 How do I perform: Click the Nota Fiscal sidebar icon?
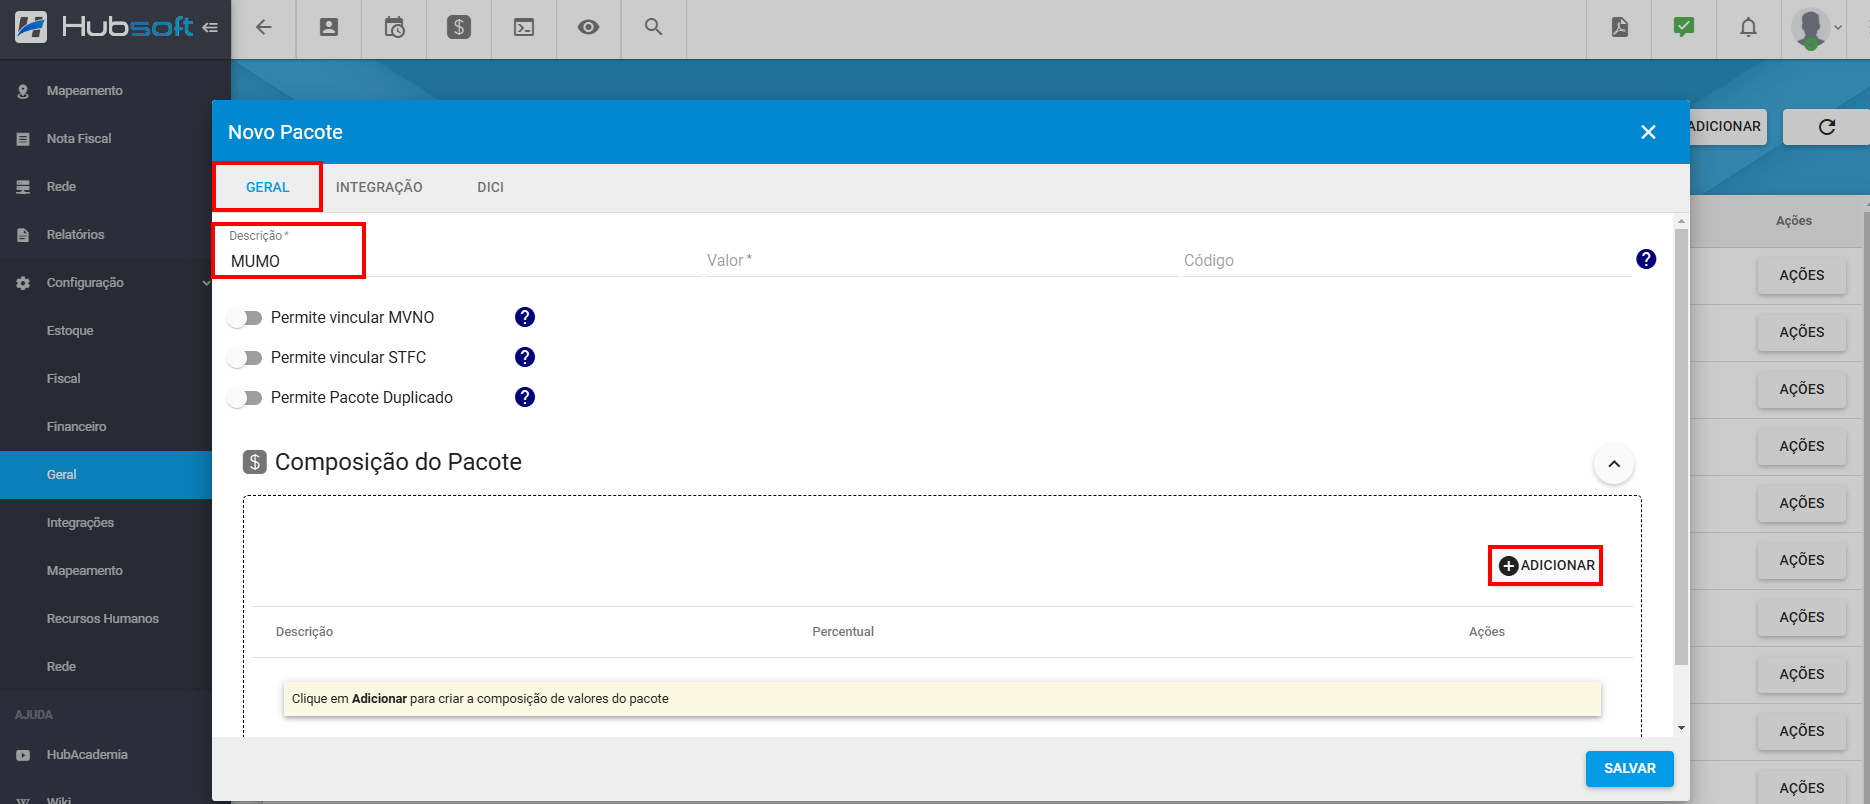point(23,139)
